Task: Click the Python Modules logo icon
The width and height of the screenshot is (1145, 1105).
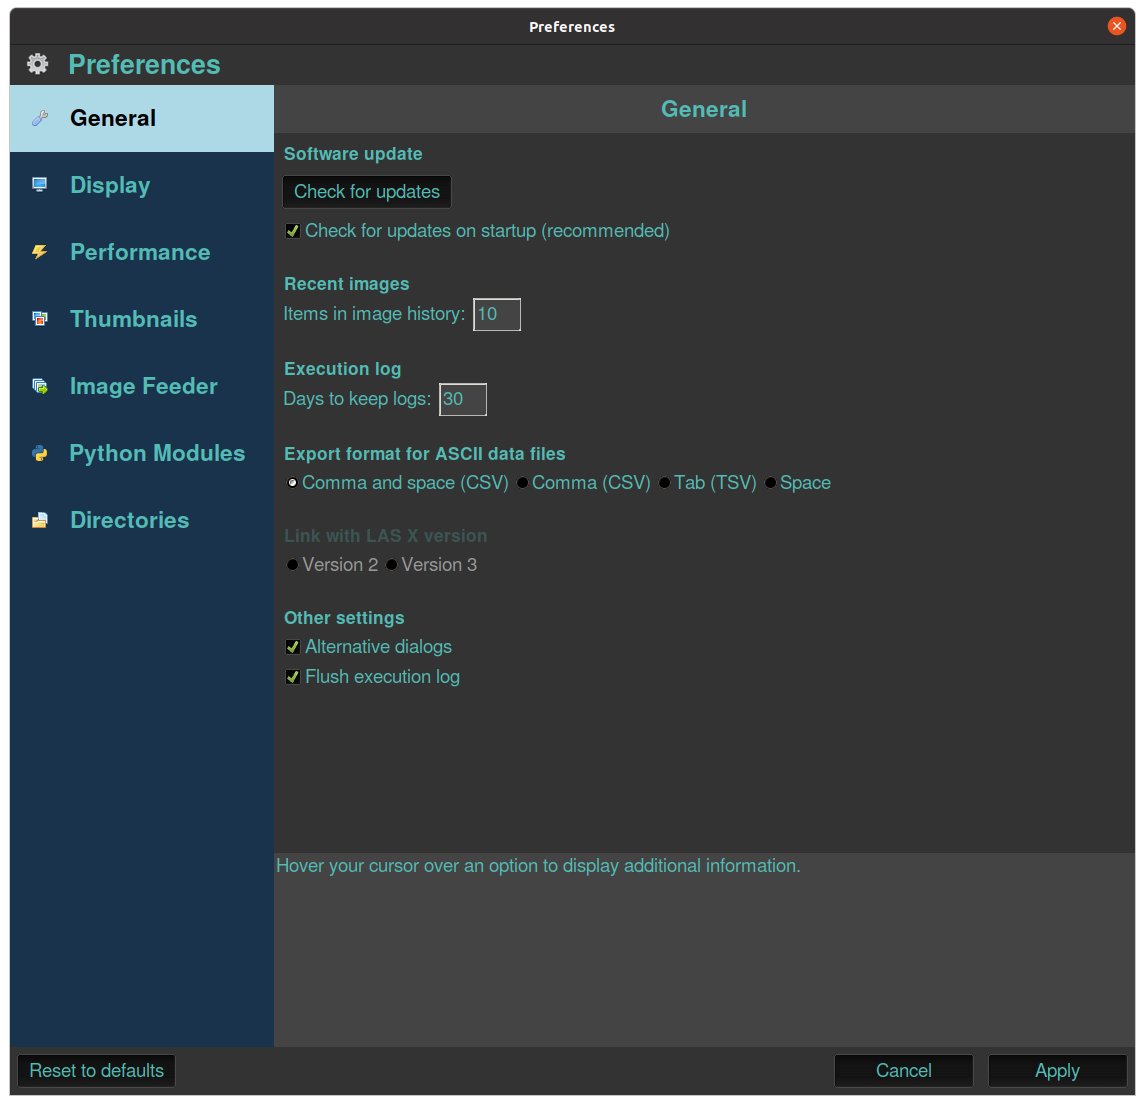Action: [40, 453]
